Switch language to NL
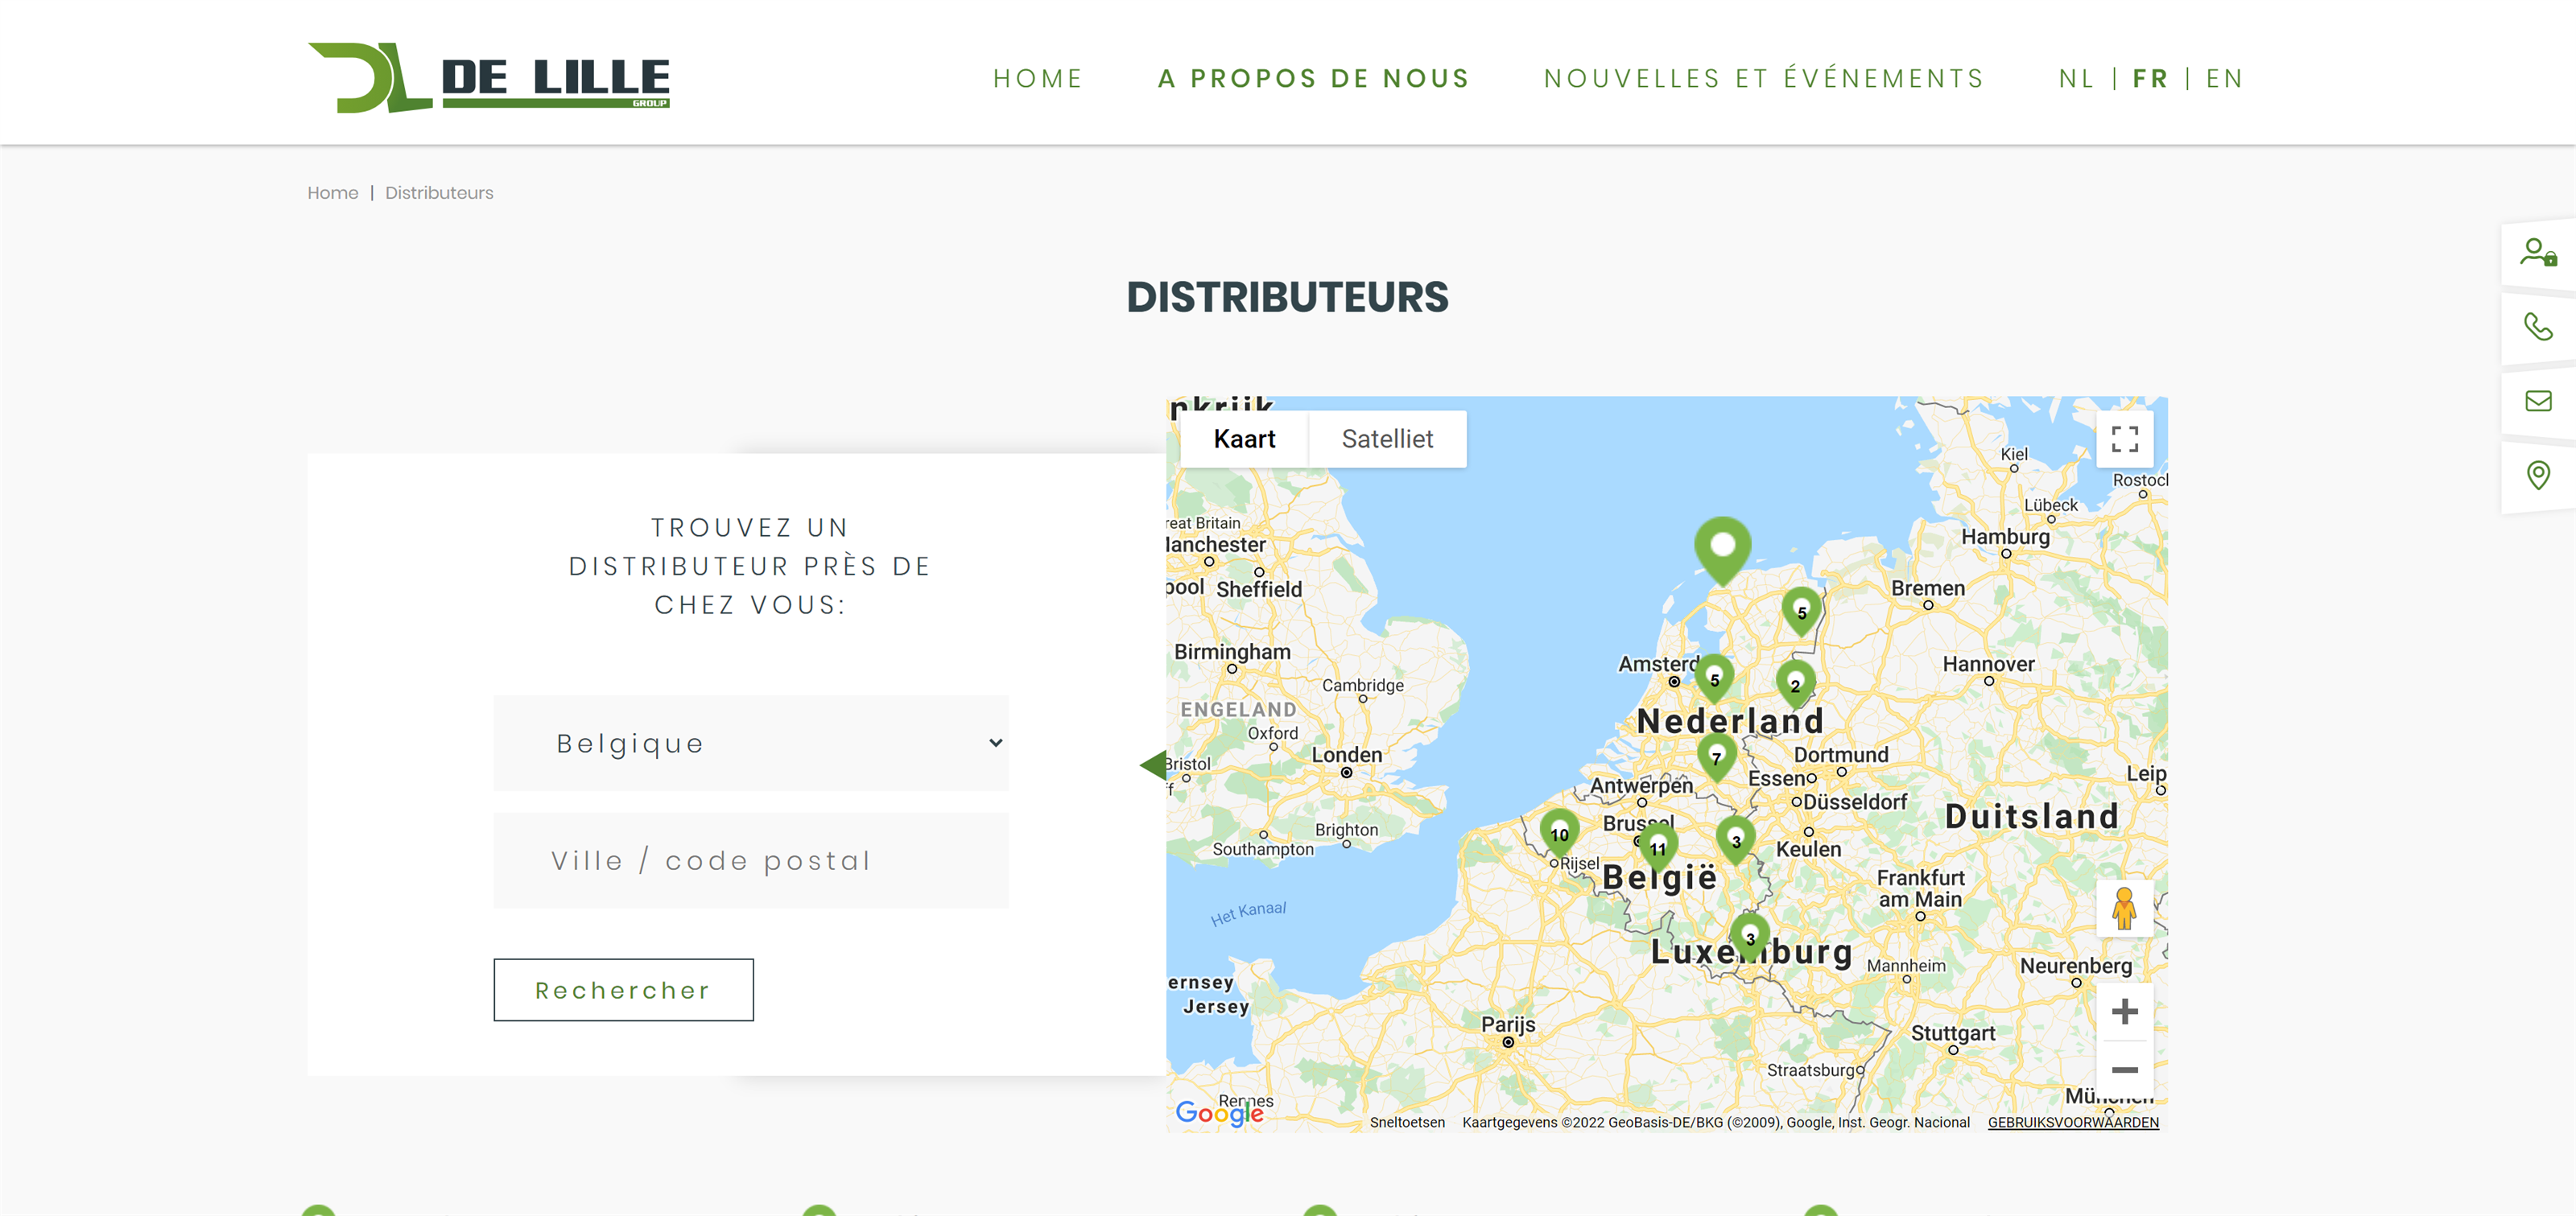This screenshot has height=1216, width=2576. [x=2076, y=79]
